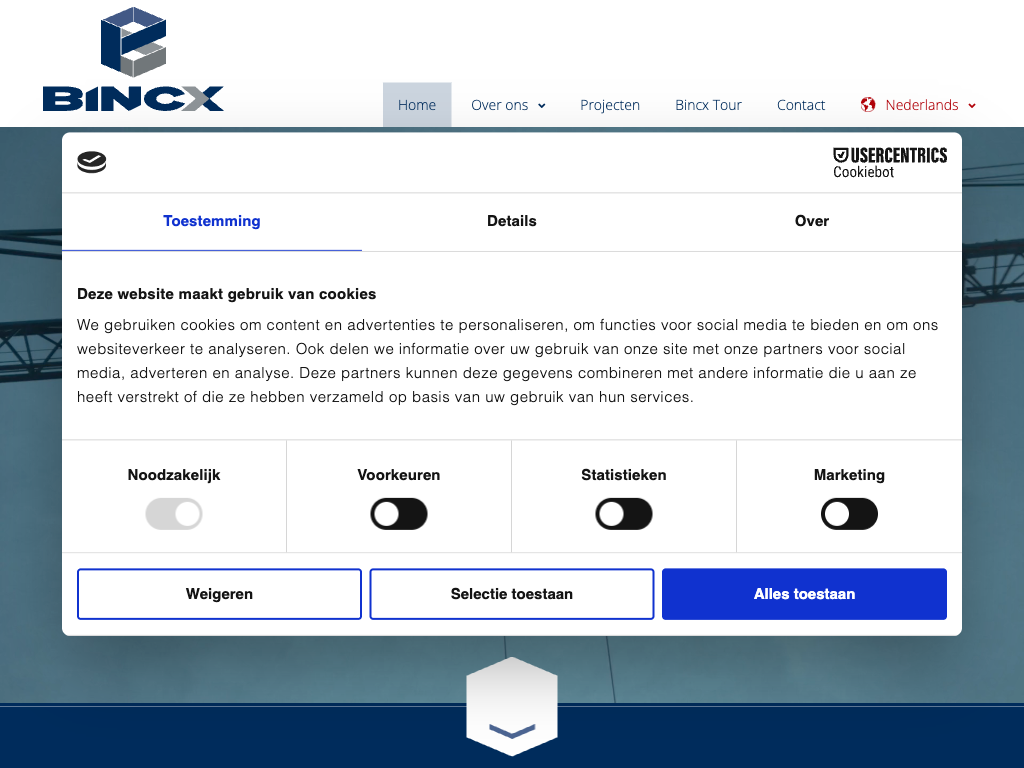Image resolution: width=1024 pixels, height=768 pixels.
Task: Open the Projecten page
Action: [610, 105]
